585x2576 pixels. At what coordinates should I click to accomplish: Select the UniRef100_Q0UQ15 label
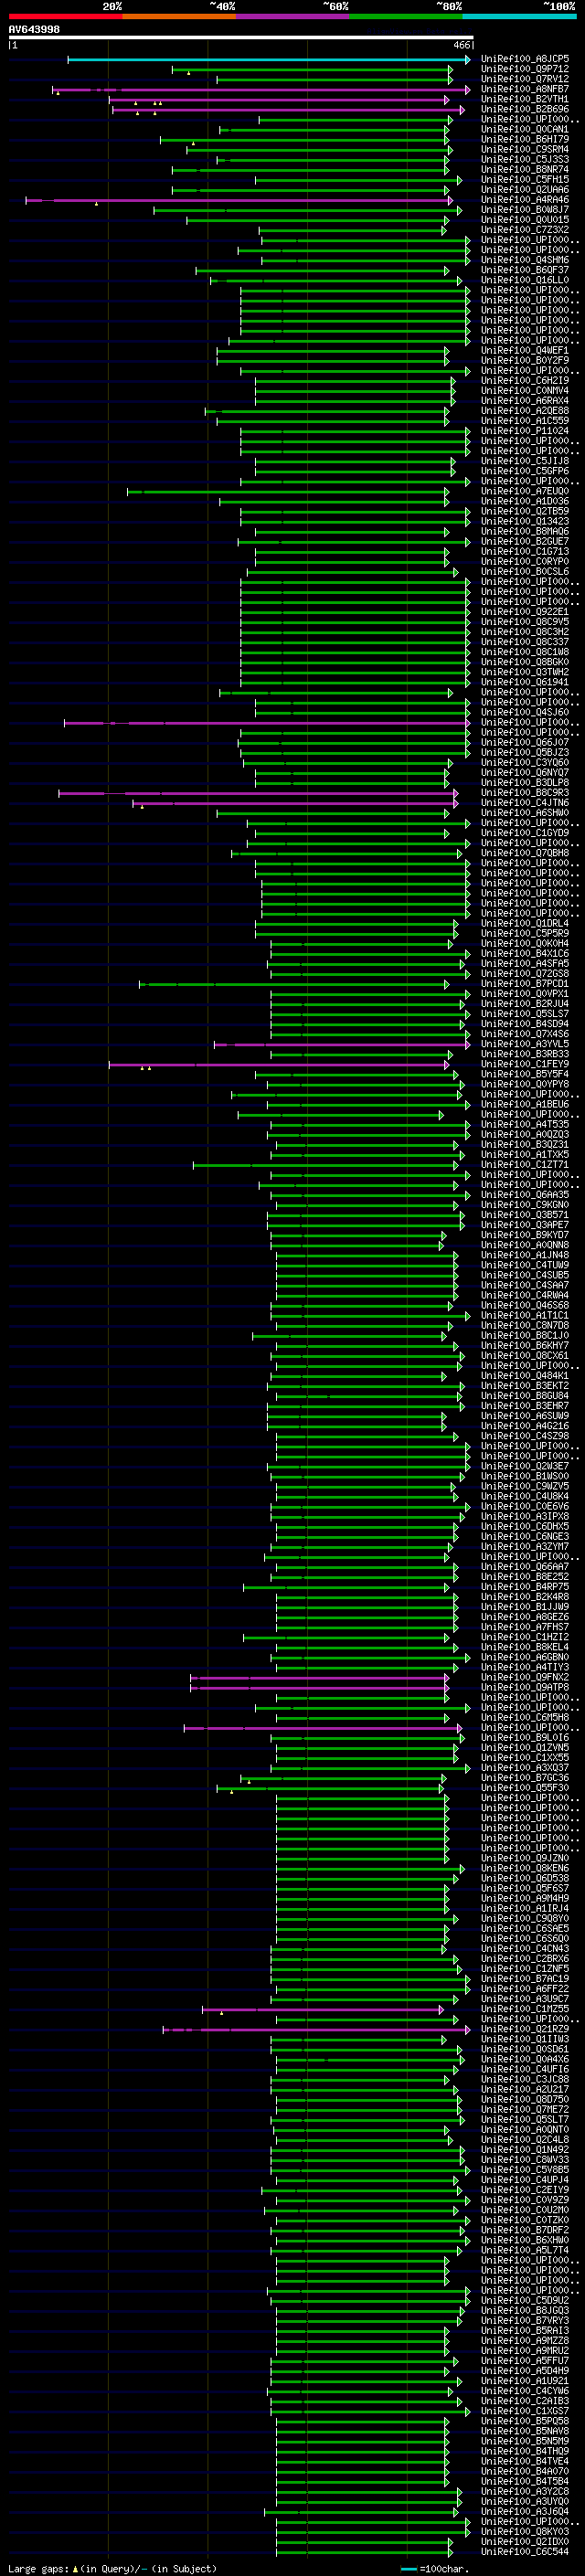[525, 220]
